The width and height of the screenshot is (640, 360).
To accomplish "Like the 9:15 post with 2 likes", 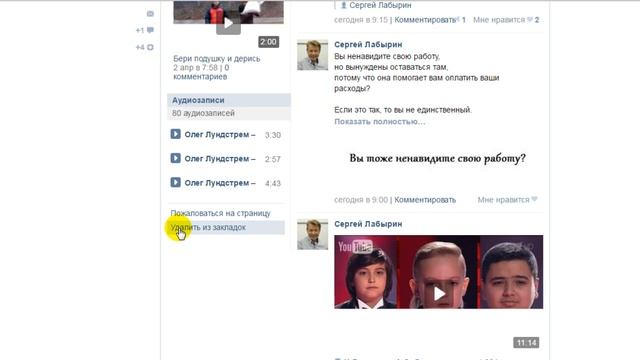I will pos(506,20).
